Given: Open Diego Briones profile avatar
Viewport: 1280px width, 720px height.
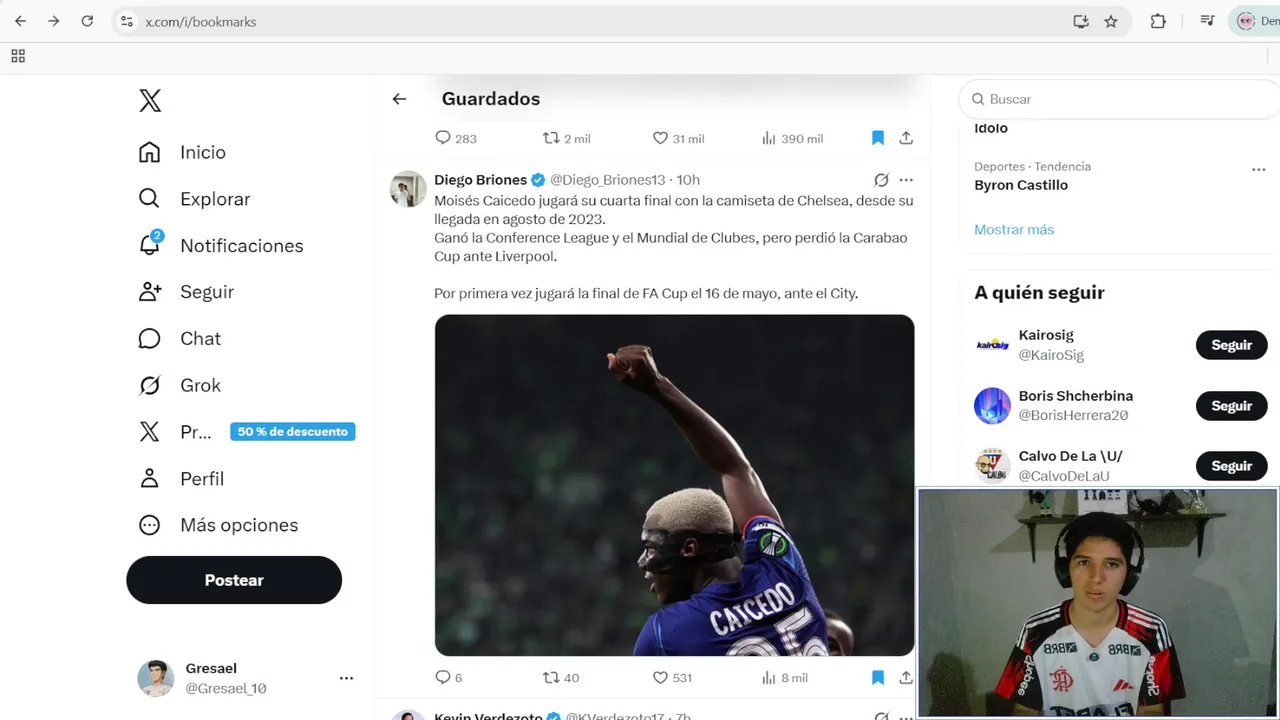Looking at the screenshot, I should [x=408, y=189].
